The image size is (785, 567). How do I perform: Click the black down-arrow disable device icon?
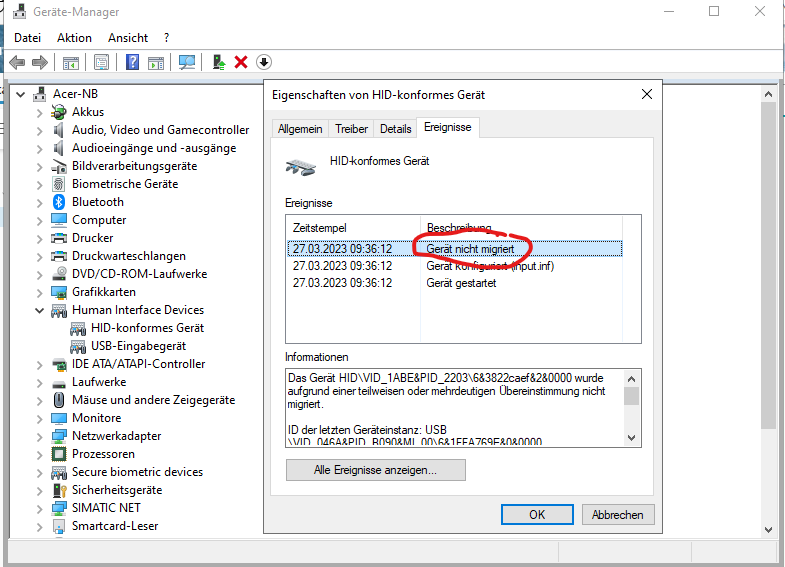264,62
